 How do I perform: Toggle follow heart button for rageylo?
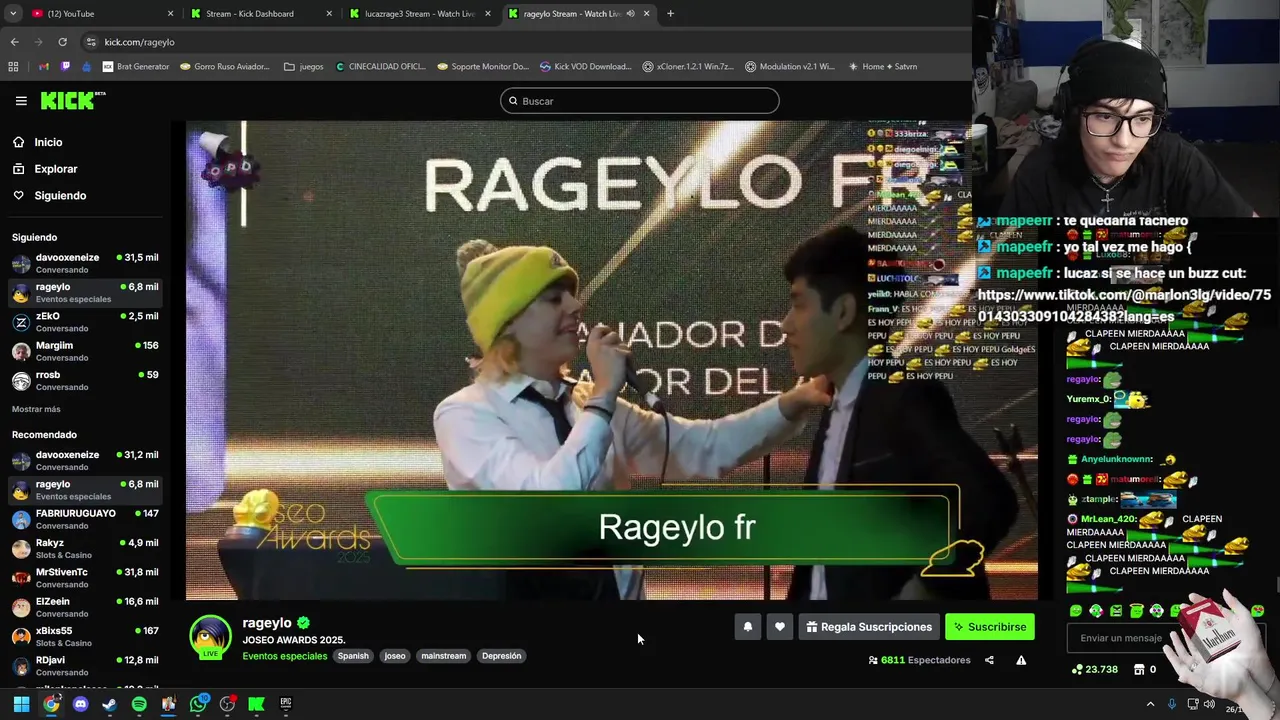tap(779, 627)
